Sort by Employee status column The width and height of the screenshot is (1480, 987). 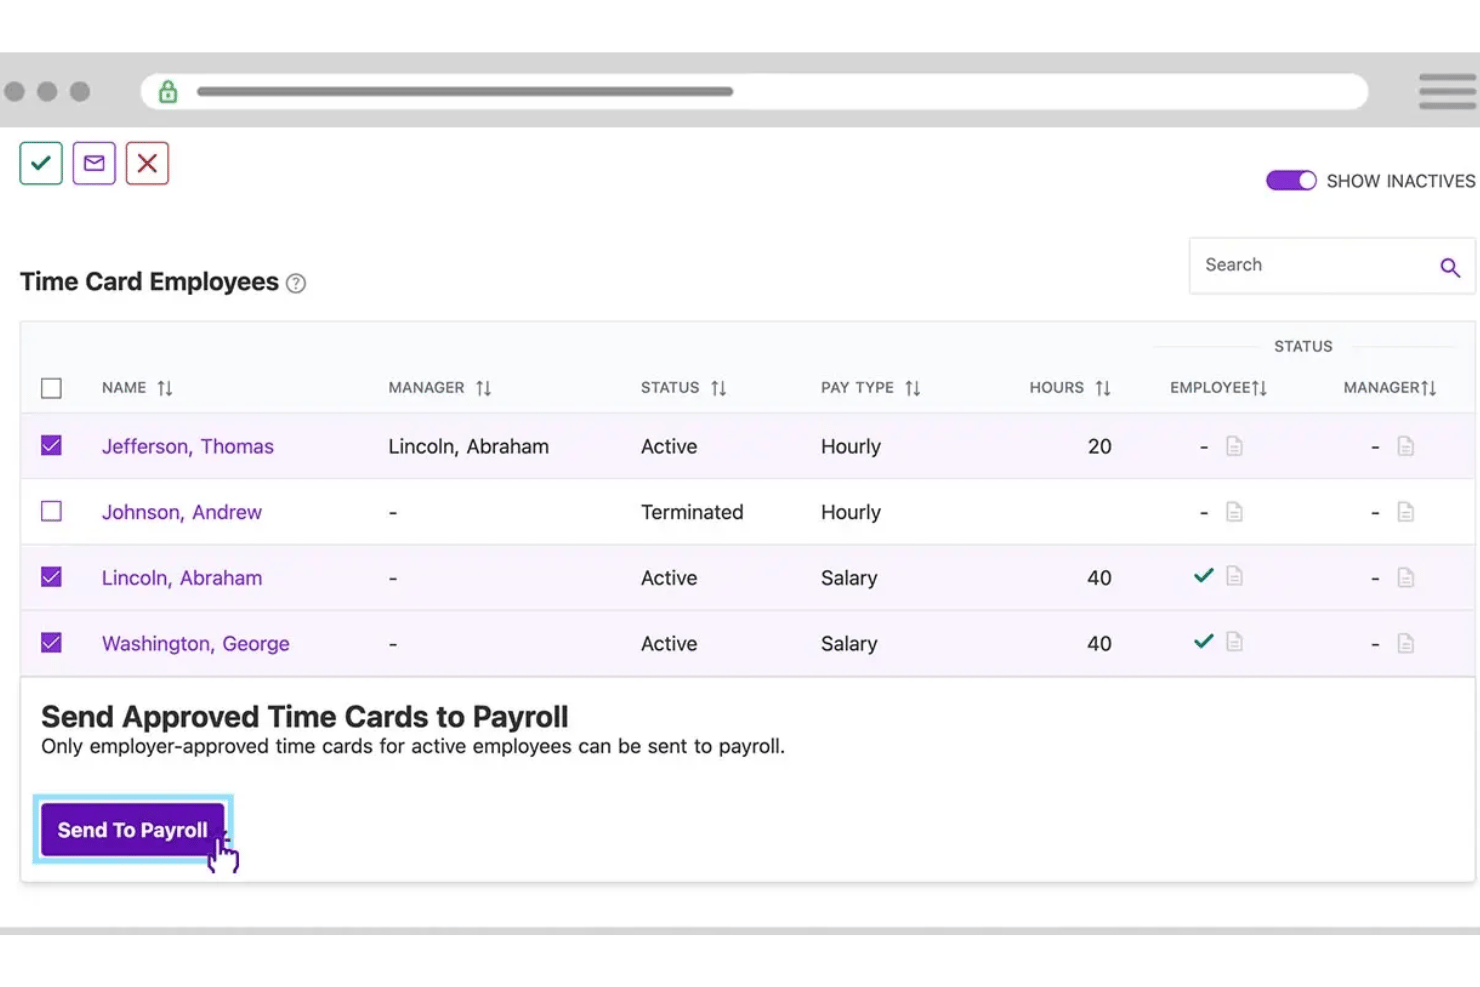tap(1260, 388)
